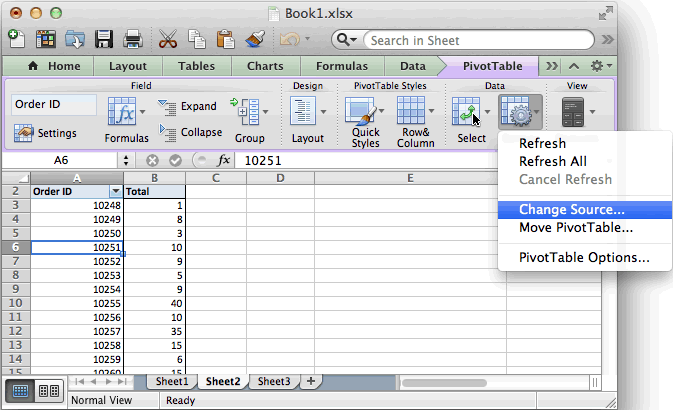This screenshot has height=410, width=673.
Task: Click the Paste clipboard icon
Action: (227, 39)
